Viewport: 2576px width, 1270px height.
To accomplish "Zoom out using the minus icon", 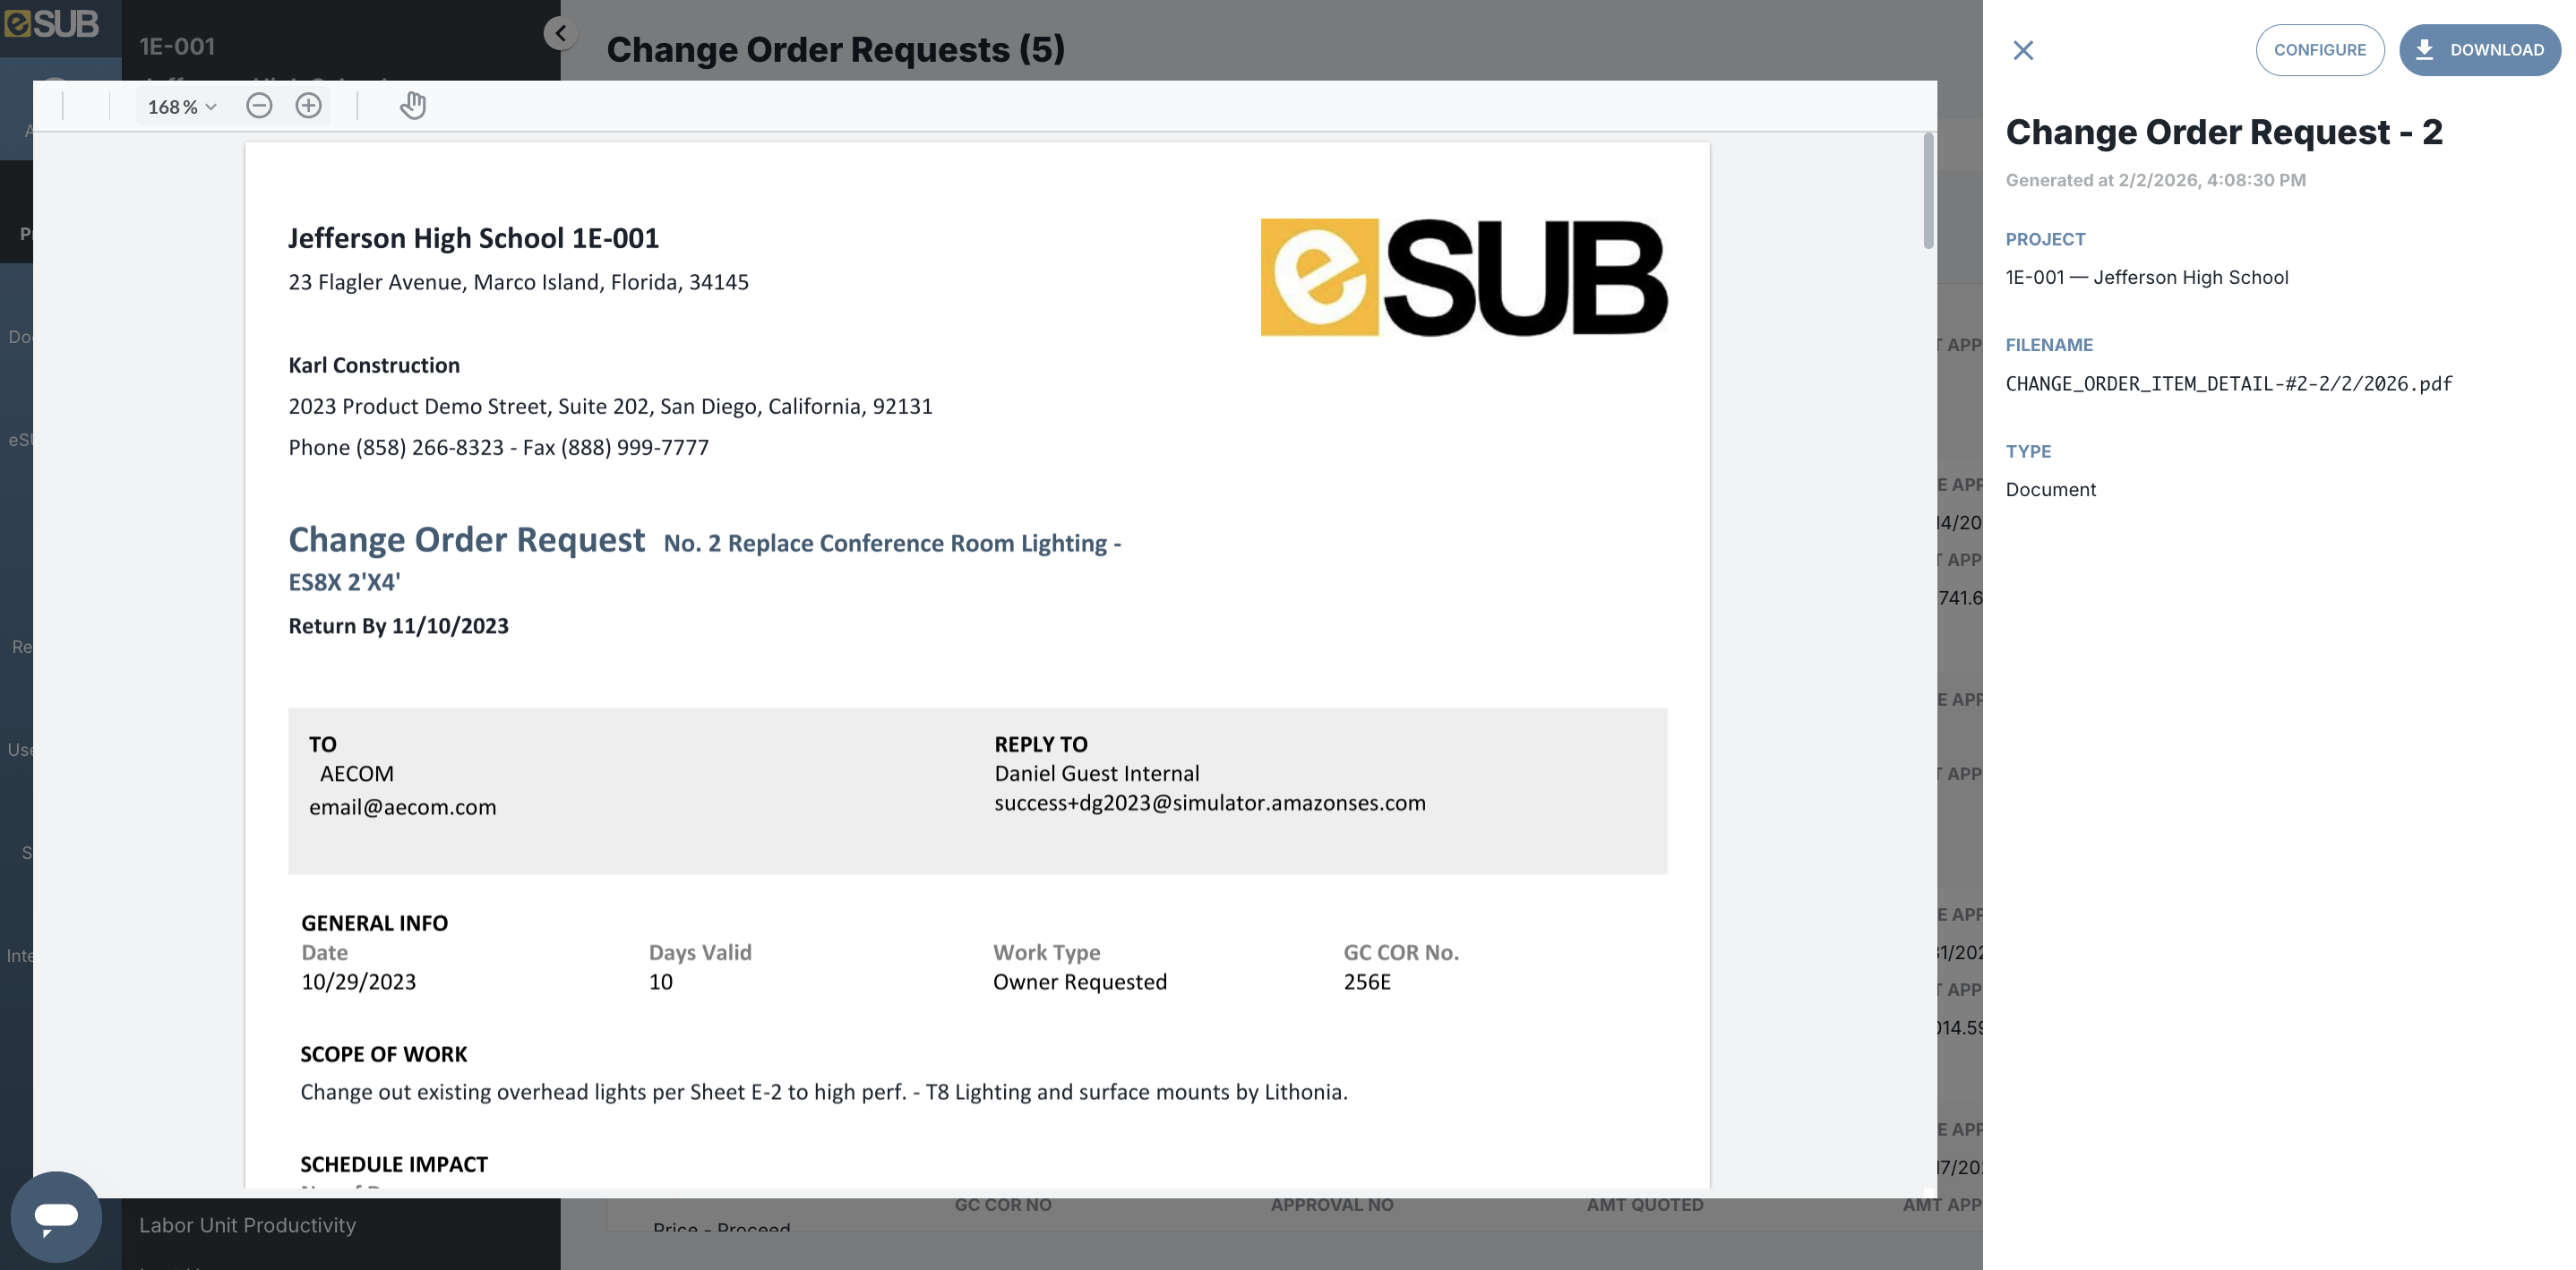I will [x=259, y=106].
